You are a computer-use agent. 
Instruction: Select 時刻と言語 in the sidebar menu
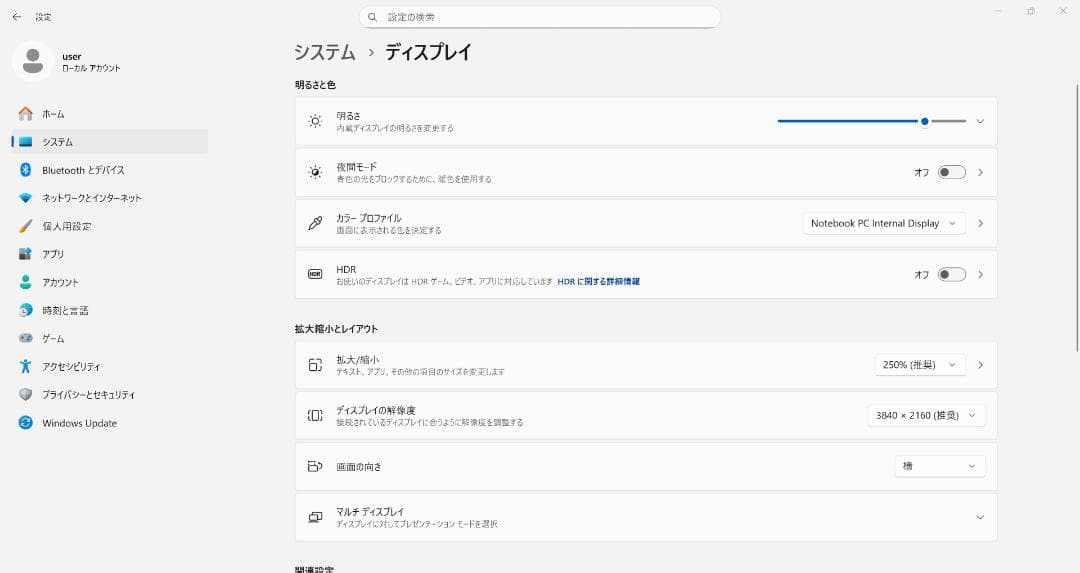[65, 310]
